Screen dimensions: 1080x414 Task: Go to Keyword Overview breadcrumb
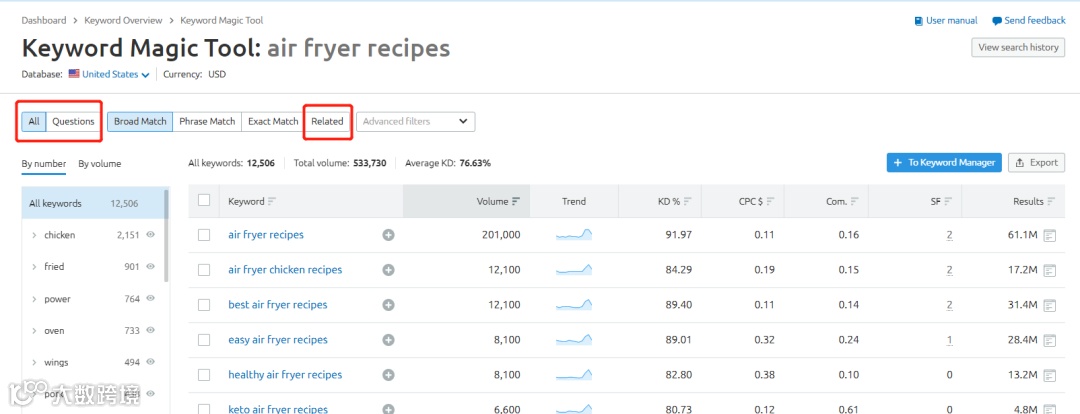(x=123, y=21)
